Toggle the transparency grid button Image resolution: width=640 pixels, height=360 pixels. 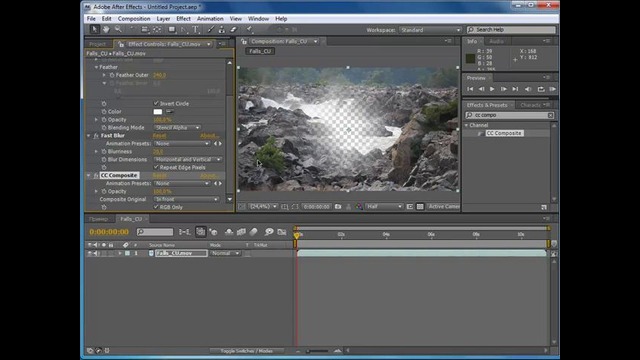420,207
